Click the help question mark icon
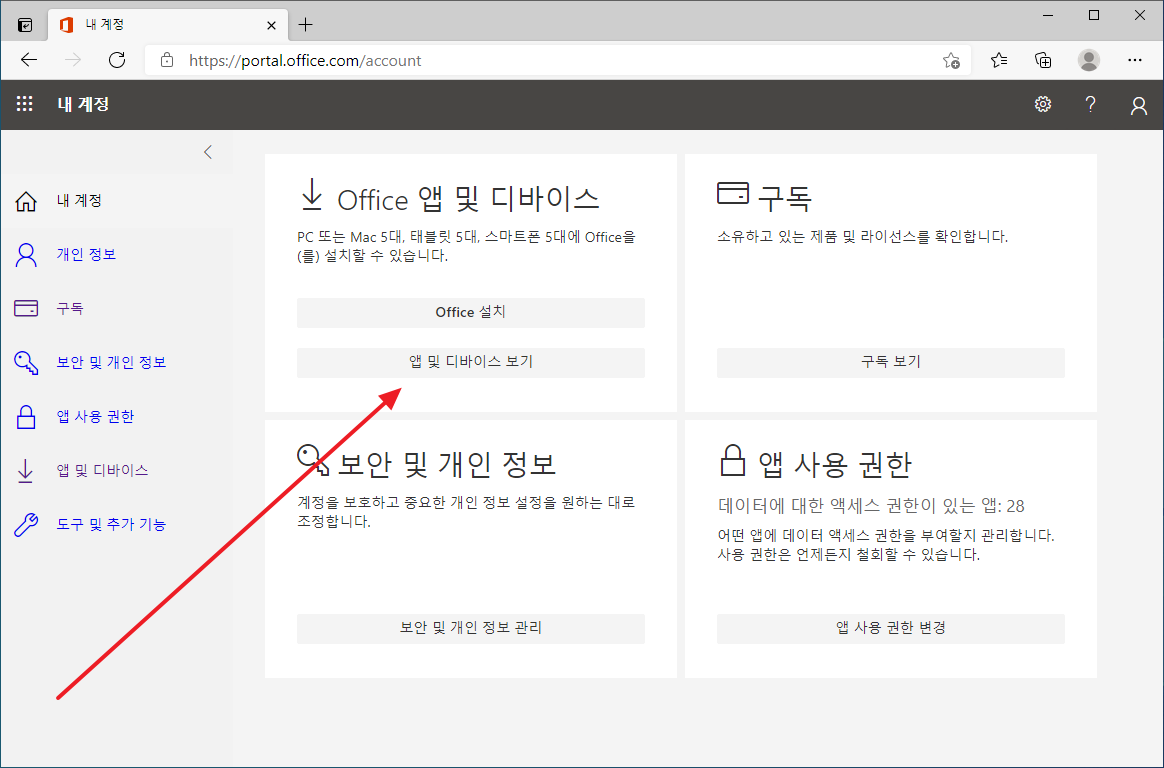 coord(1090,105)
